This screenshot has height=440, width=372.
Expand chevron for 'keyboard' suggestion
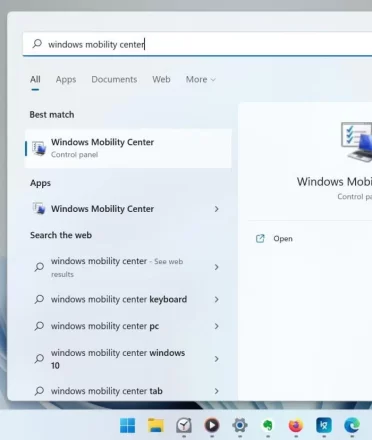click(217, 300)
